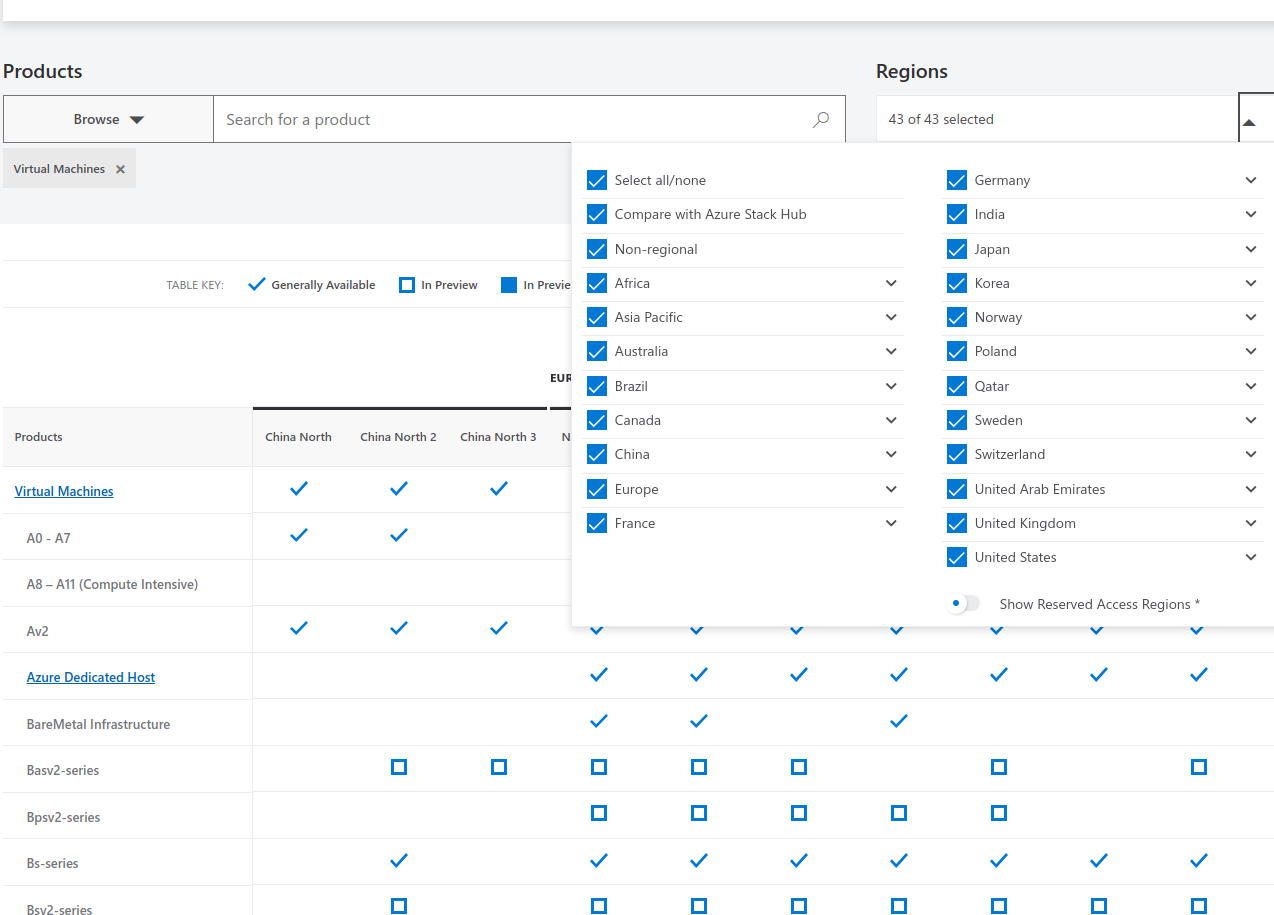Click Generally Available checkmark in table key
Image resolution: width=1274 pixels, height=915 pixels.
coord(256,284)
